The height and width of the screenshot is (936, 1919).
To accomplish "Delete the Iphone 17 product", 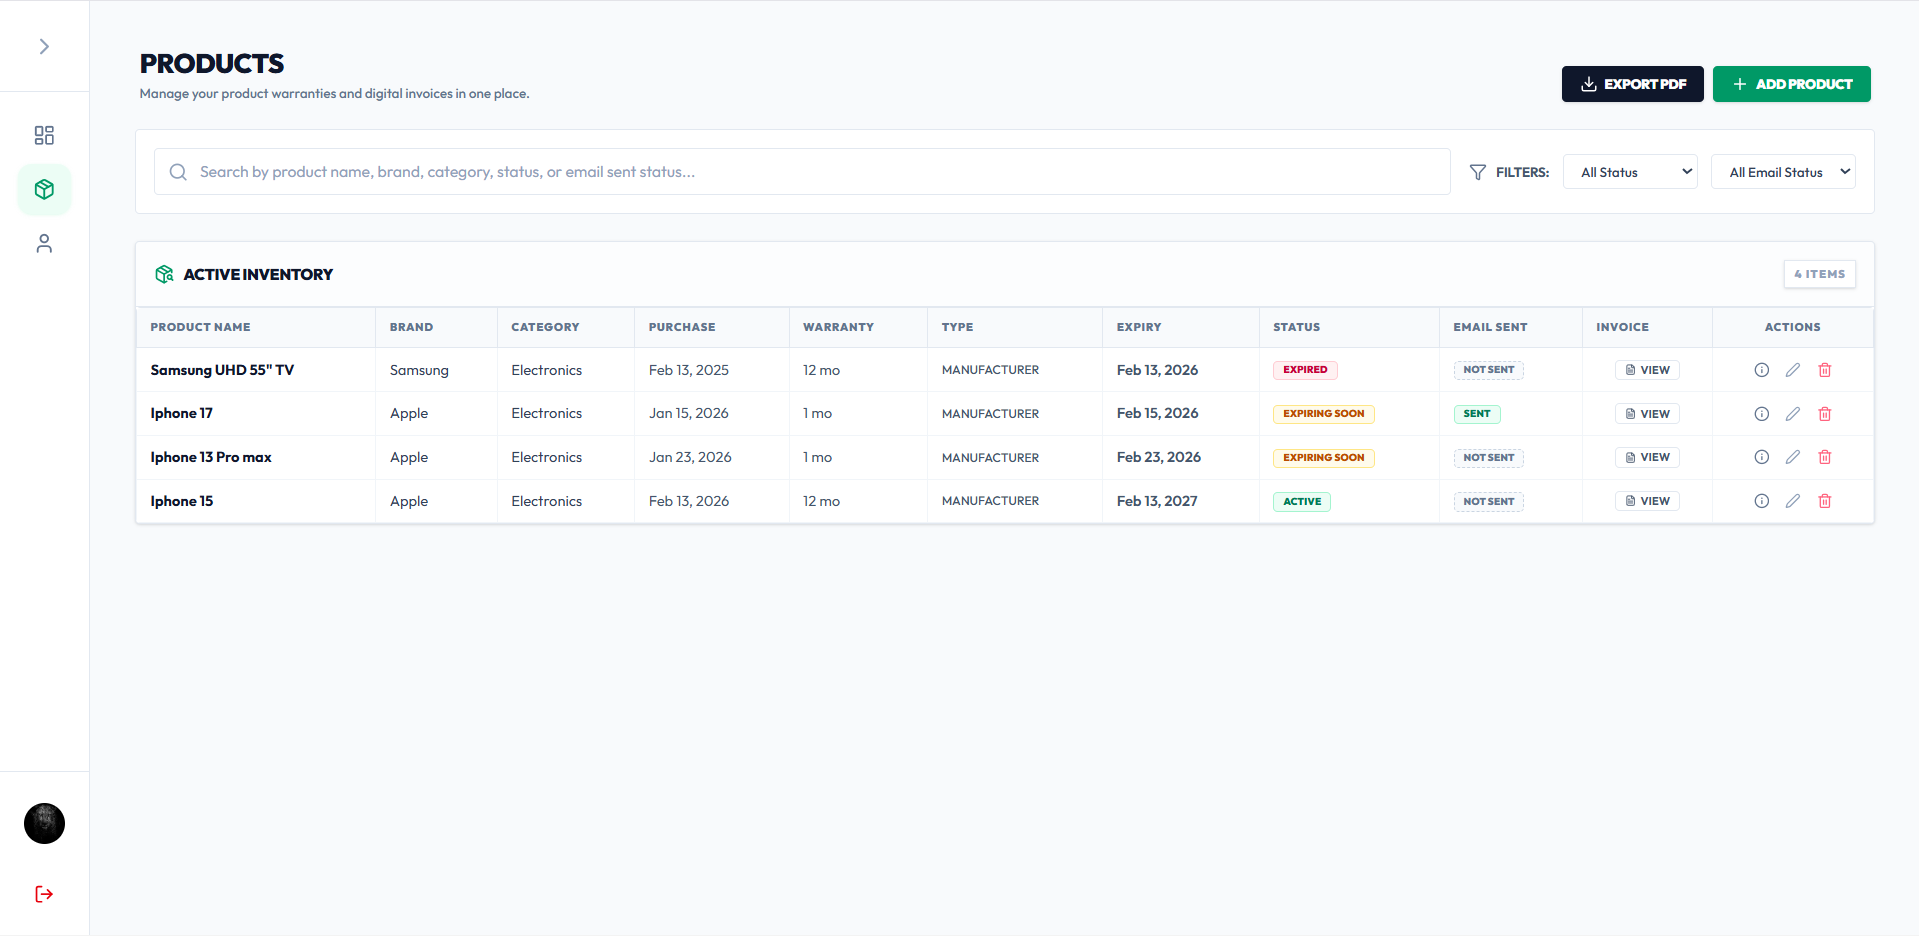I will 1825,414.
